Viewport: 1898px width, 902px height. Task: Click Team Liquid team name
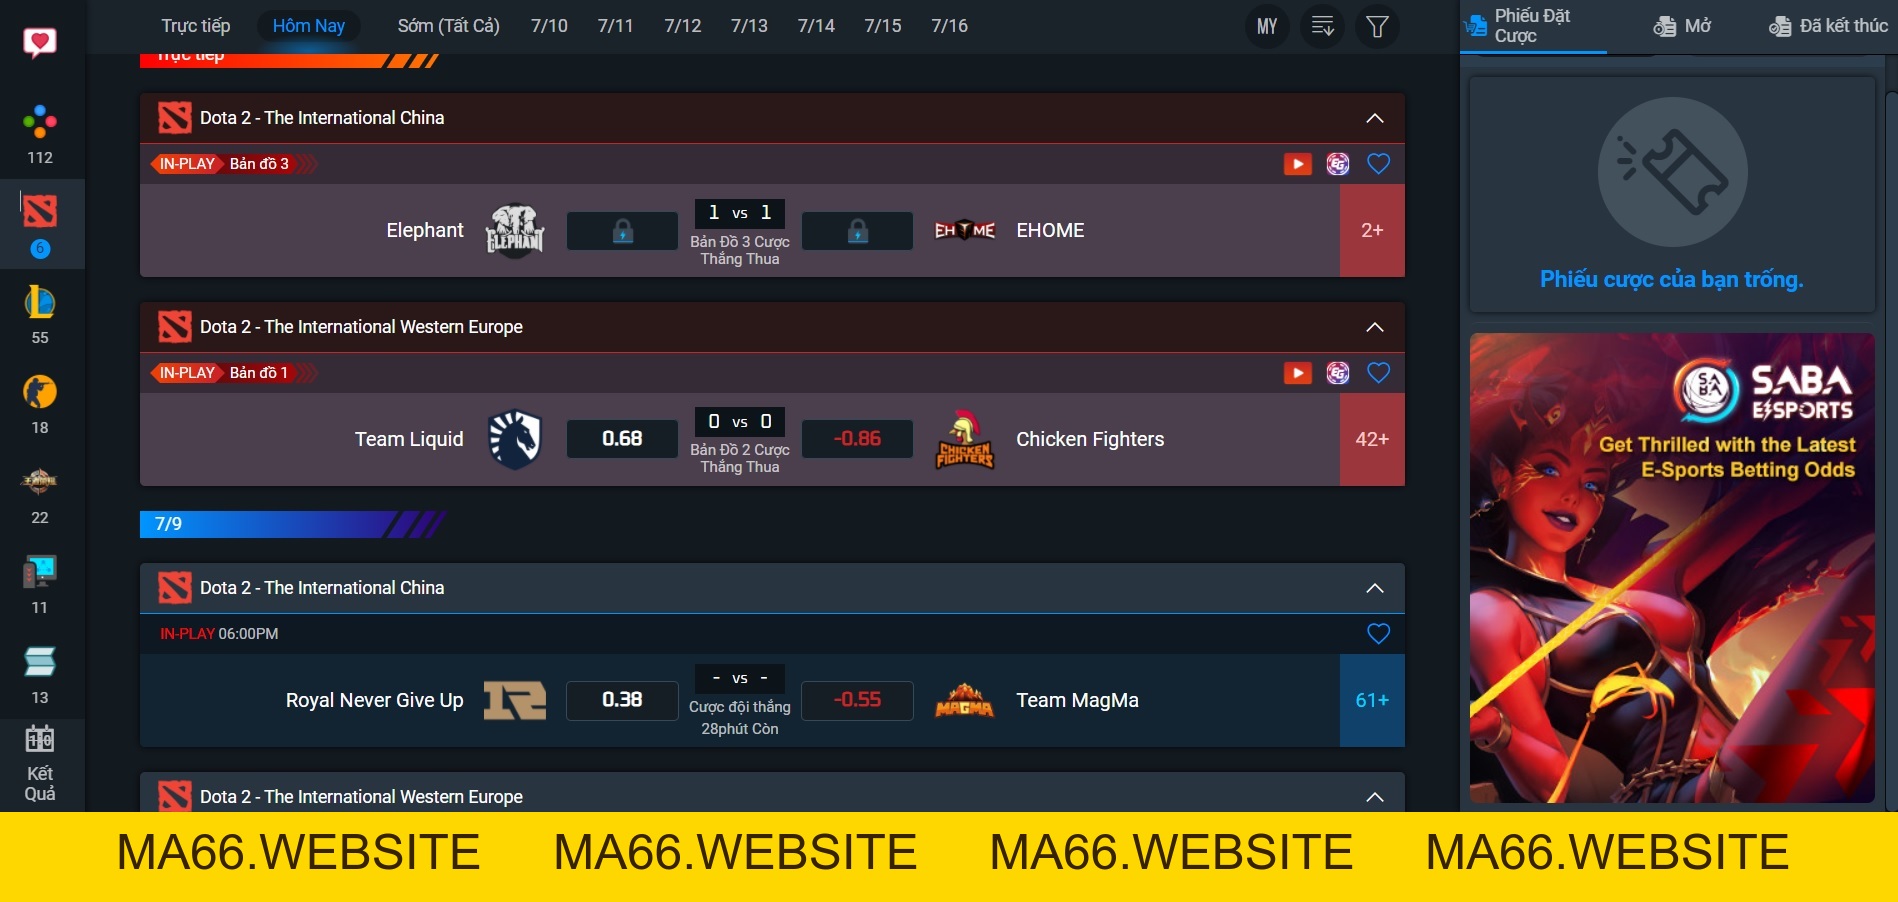tap(409, 439)
